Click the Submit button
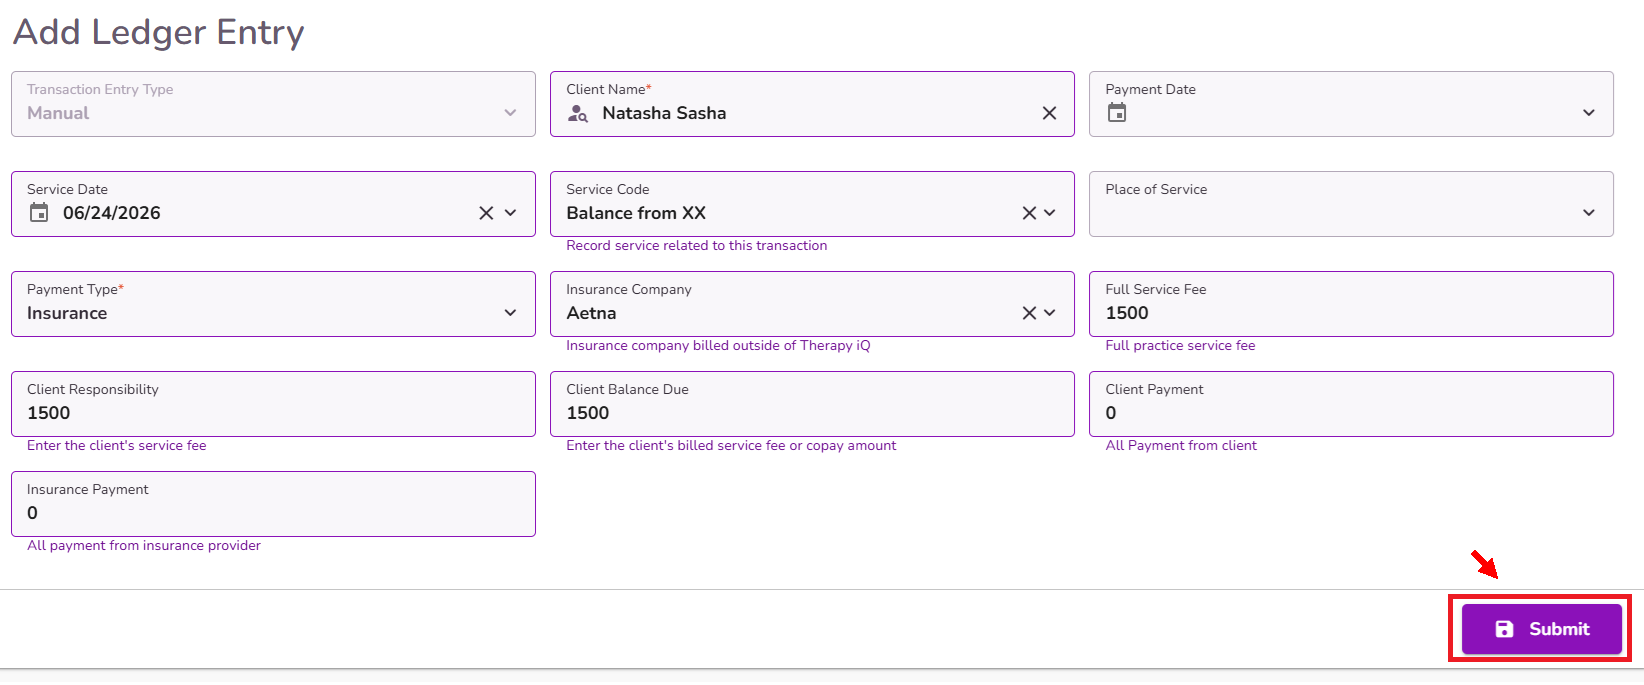 (1541, 629)
